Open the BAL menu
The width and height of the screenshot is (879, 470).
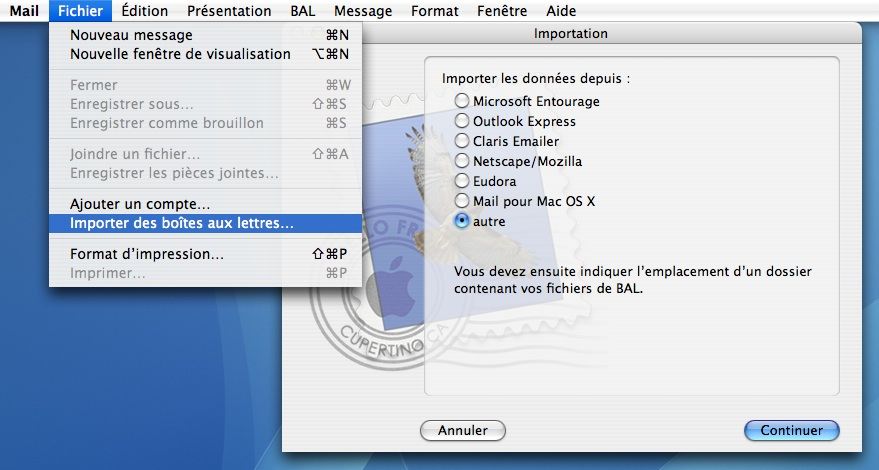(303, 11)
